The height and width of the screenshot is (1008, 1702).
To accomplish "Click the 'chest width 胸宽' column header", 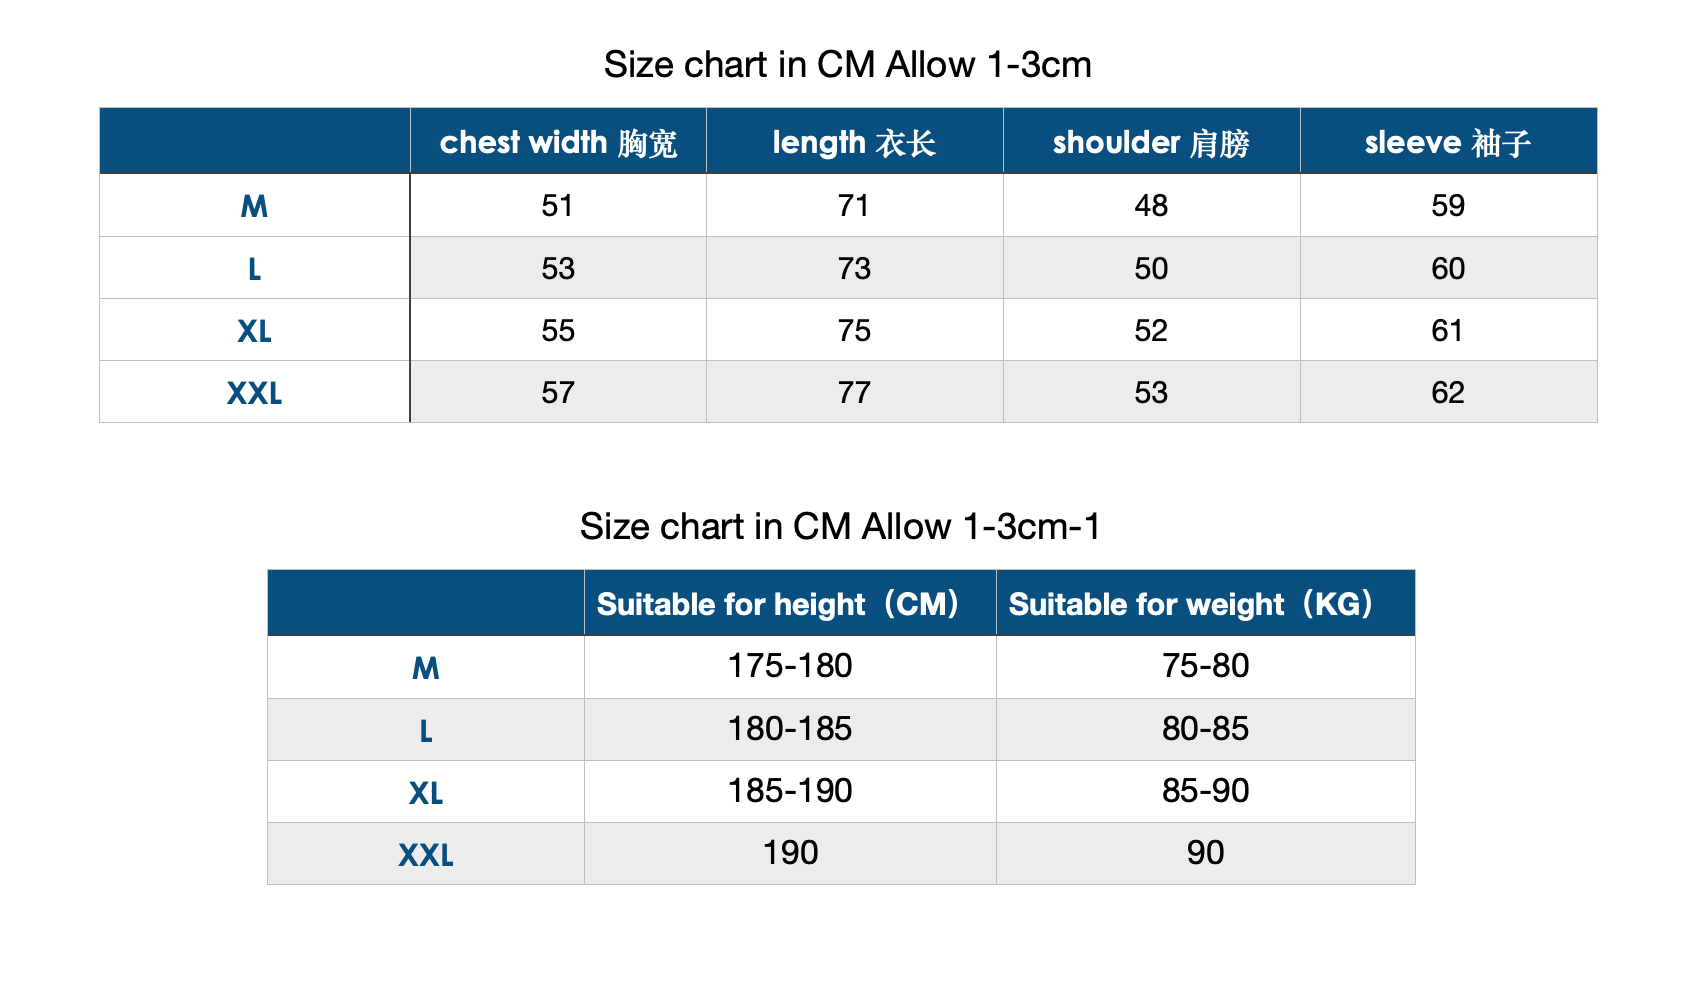I will [558, 142].
